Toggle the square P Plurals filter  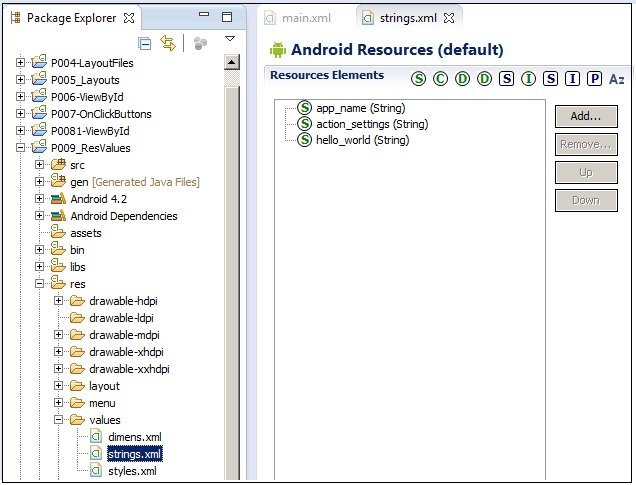594,79
